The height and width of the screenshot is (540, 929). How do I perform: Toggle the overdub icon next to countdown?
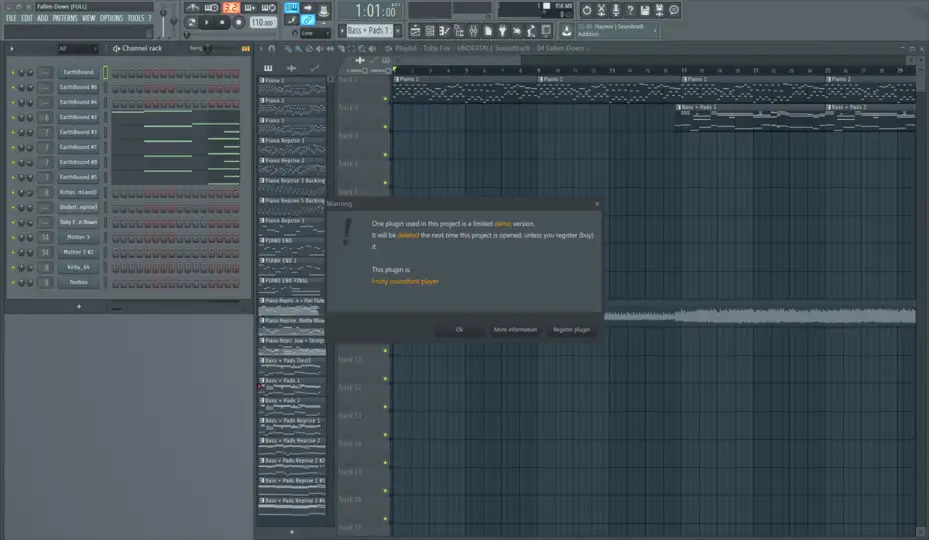[249, 8]
